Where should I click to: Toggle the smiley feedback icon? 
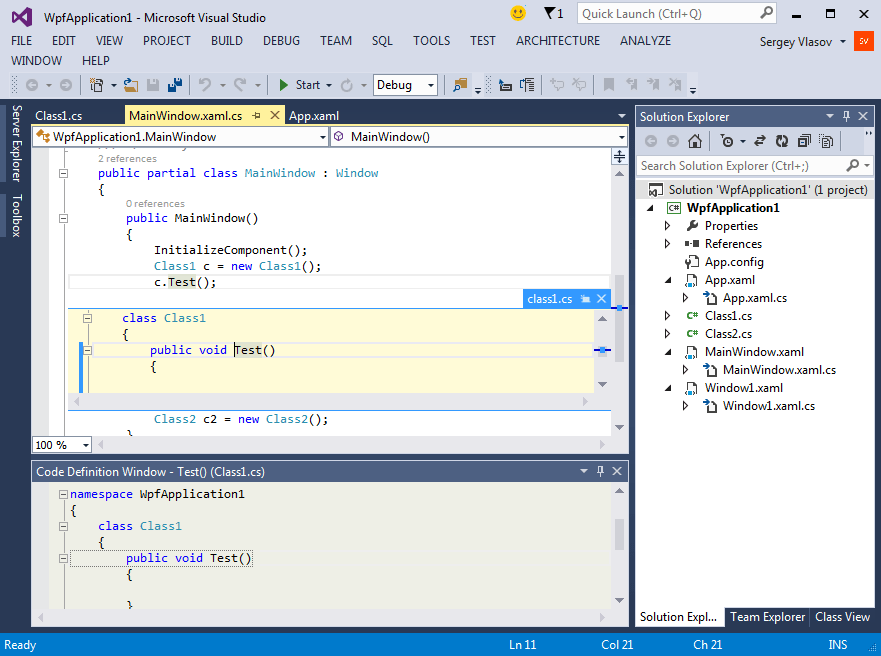(518, 14)
